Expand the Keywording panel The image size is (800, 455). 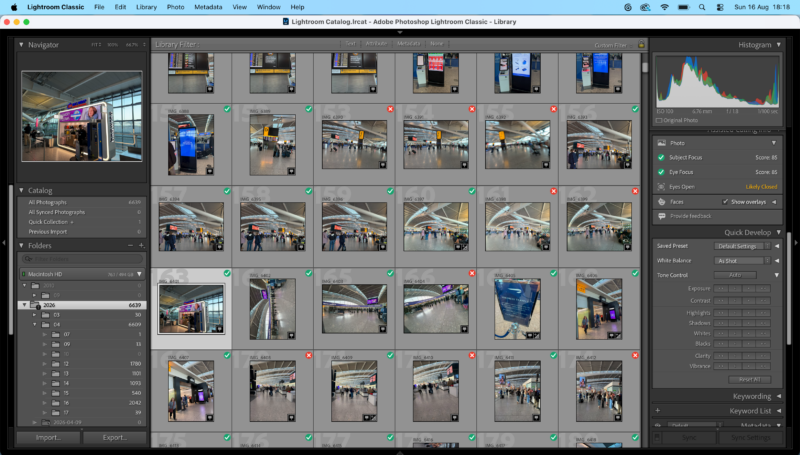pyautogui.click(x=779, y=396)
